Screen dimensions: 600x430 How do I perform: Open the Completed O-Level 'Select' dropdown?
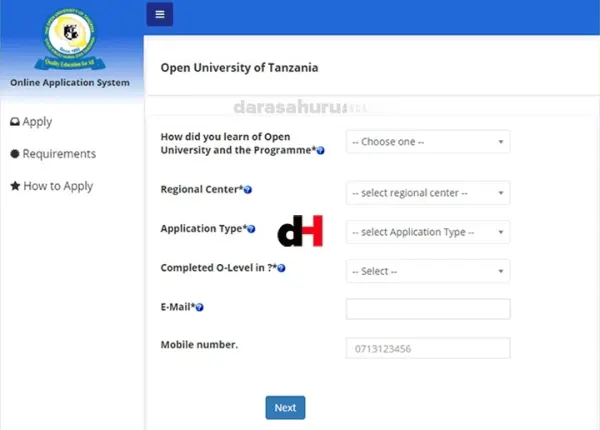(x=428, y=271)
